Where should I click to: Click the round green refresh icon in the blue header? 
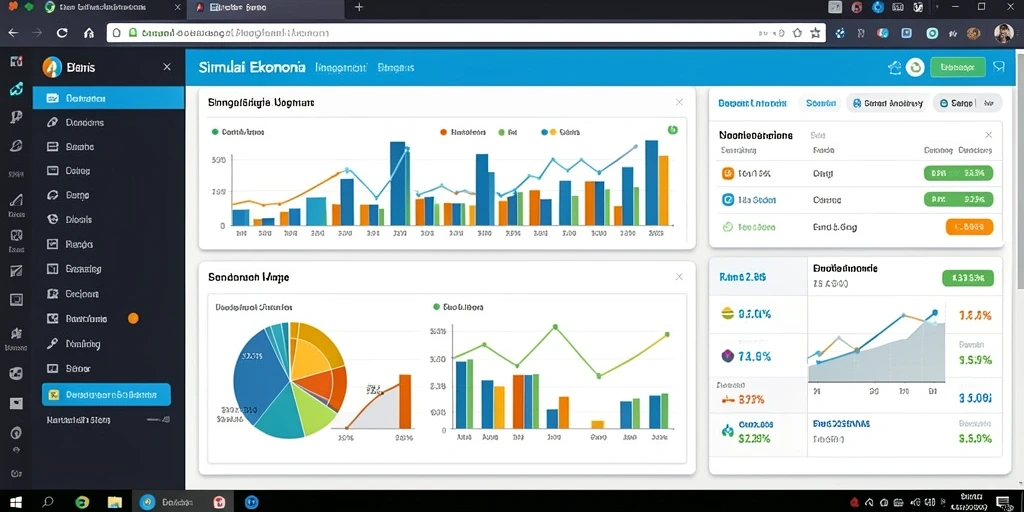tap(916, 67)
